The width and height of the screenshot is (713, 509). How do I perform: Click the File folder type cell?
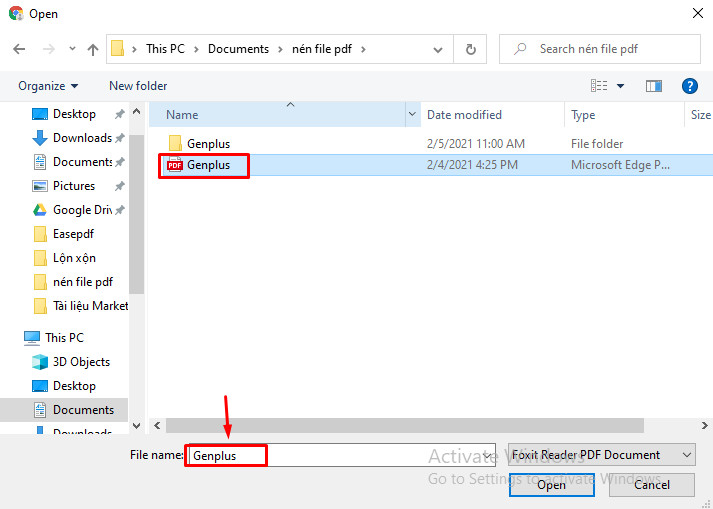(x=597, y=144)
